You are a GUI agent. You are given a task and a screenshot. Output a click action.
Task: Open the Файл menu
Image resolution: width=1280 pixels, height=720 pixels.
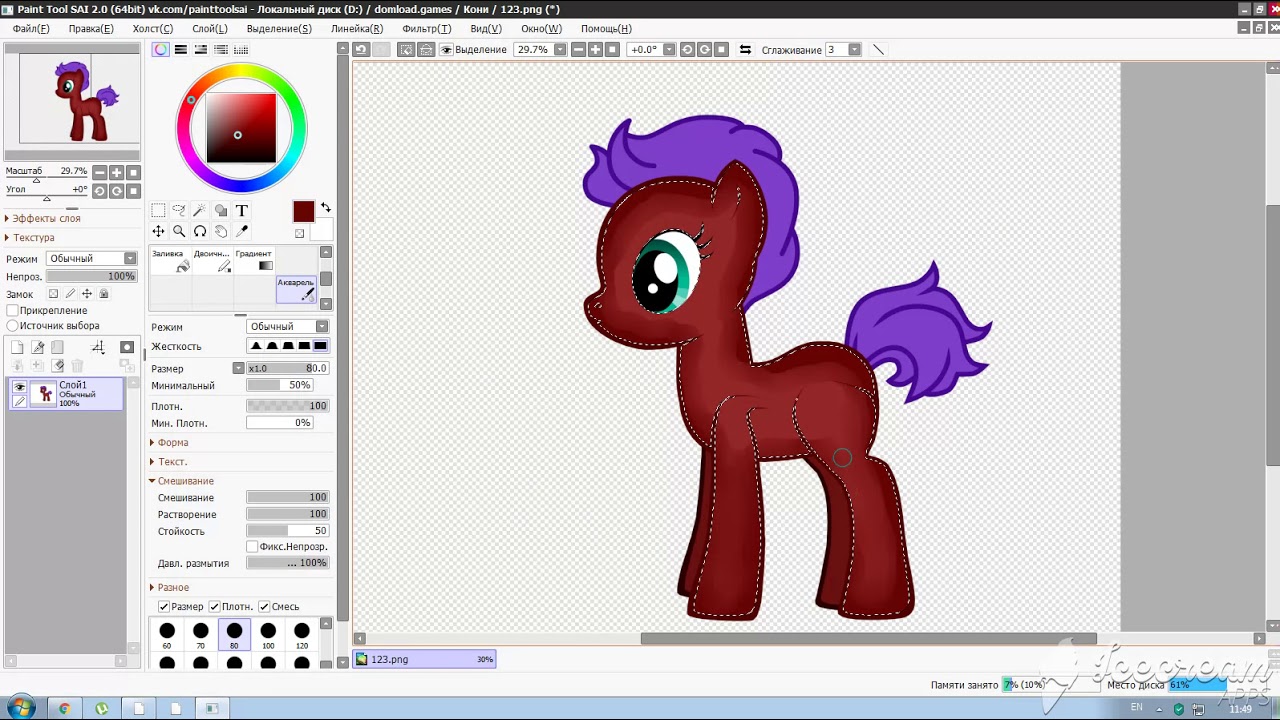(x=31, y=29)
